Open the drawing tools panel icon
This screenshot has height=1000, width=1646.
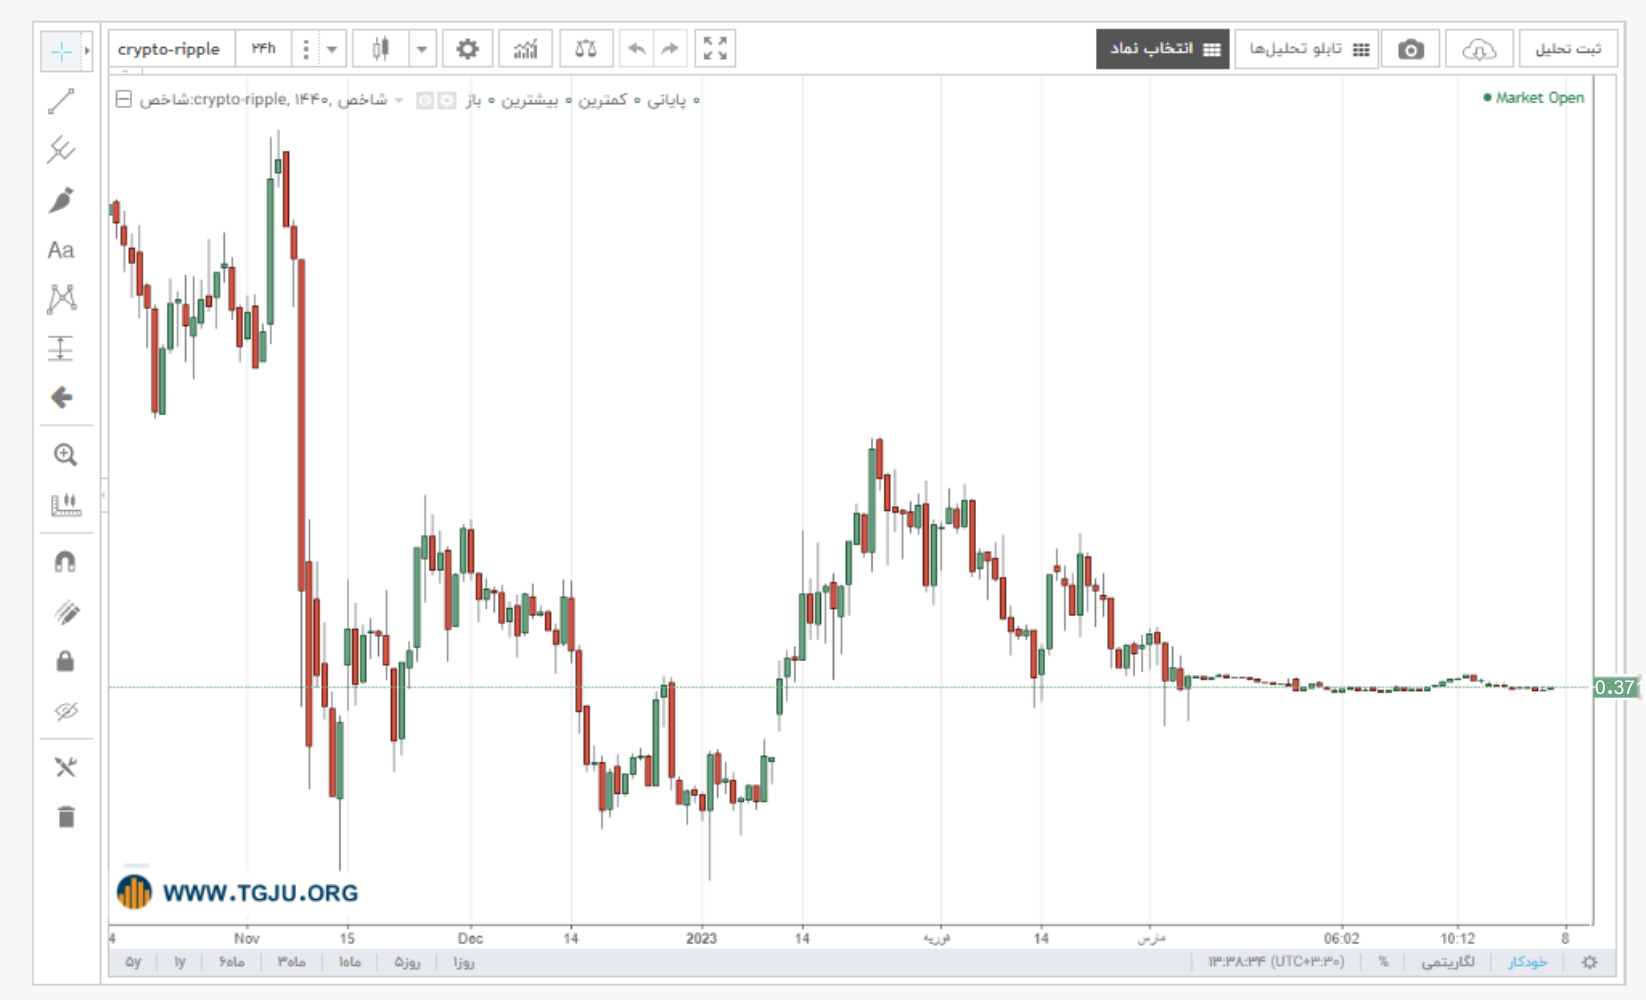(x=65, y=767)
